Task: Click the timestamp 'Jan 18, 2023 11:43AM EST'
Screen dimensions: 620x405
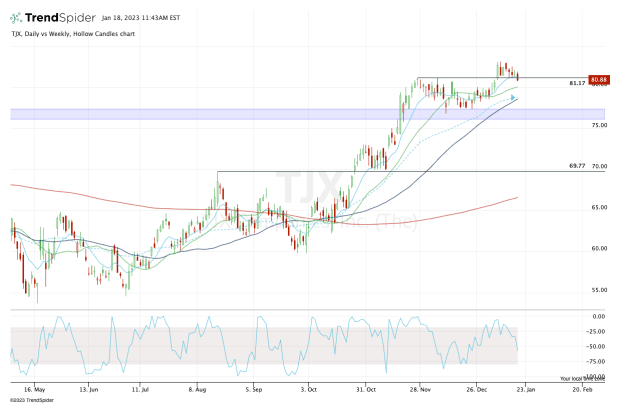Action: pyautogui.click(x=141, y=18)
